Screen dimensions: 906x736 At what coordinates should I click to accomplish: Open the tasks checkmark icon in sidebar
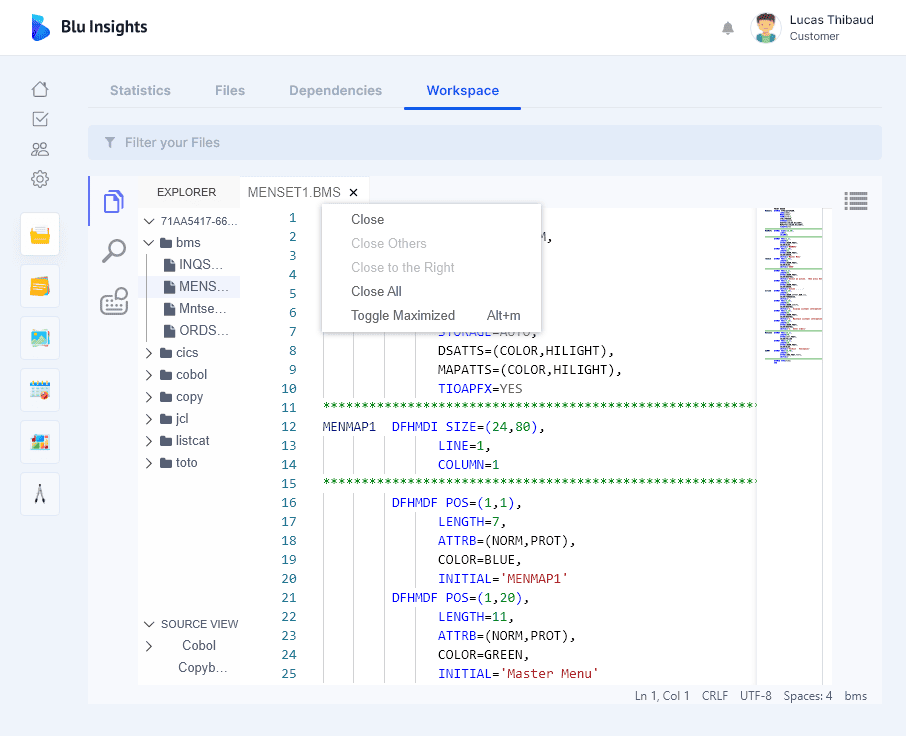[x=40, y=119]
